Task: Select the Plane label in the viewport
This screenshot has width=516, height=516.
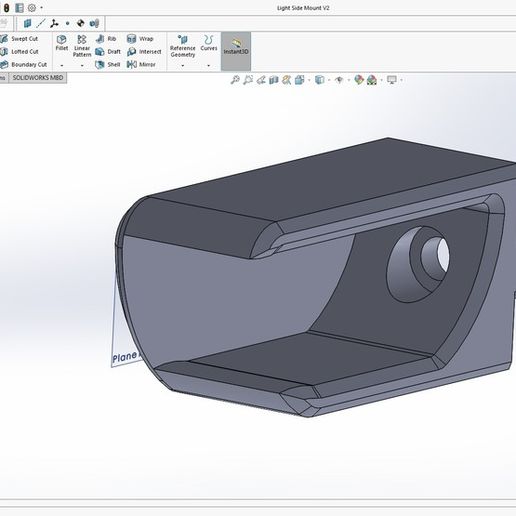Action: click(124, 357)
